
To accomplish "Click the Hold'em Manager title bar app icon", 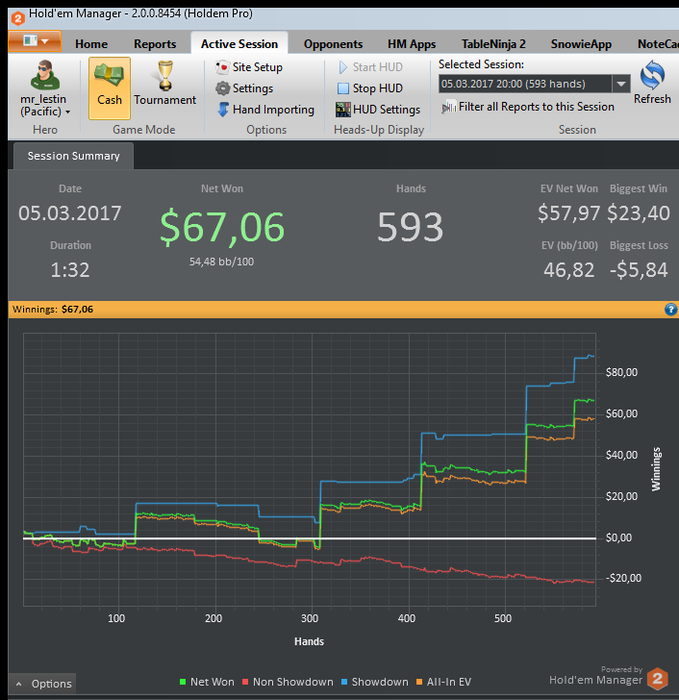I will coord(18,18).
